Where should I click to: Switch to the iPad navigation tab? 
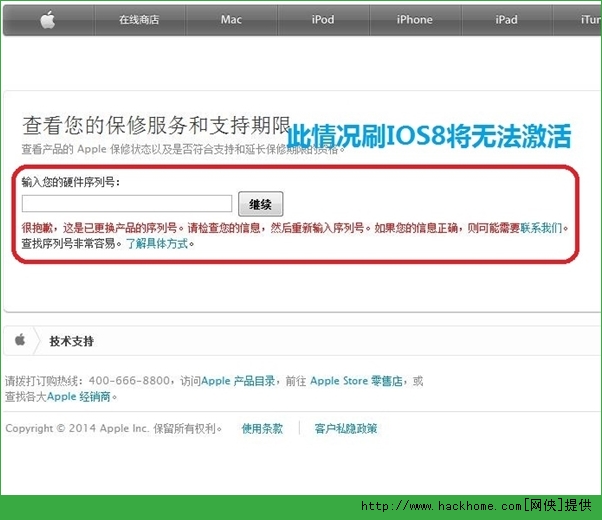click(x=506, y=19)
